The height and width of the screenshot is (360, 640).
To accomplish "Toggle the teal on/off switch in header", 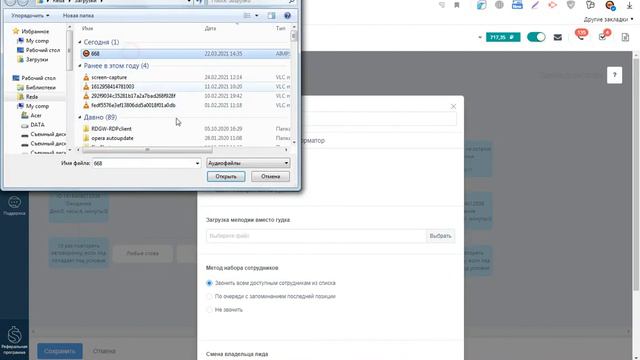I will tap(536, 37).
